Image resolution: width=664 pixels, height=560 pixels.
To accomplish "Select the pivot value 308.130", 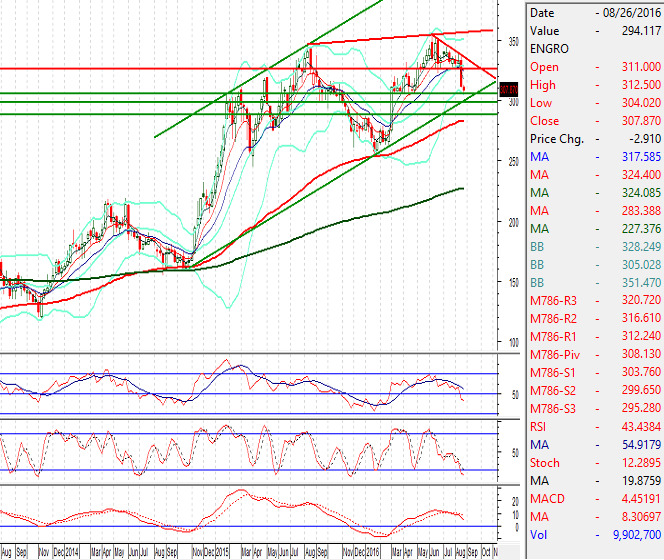I will pyautogui.click(x=641, y=354).
